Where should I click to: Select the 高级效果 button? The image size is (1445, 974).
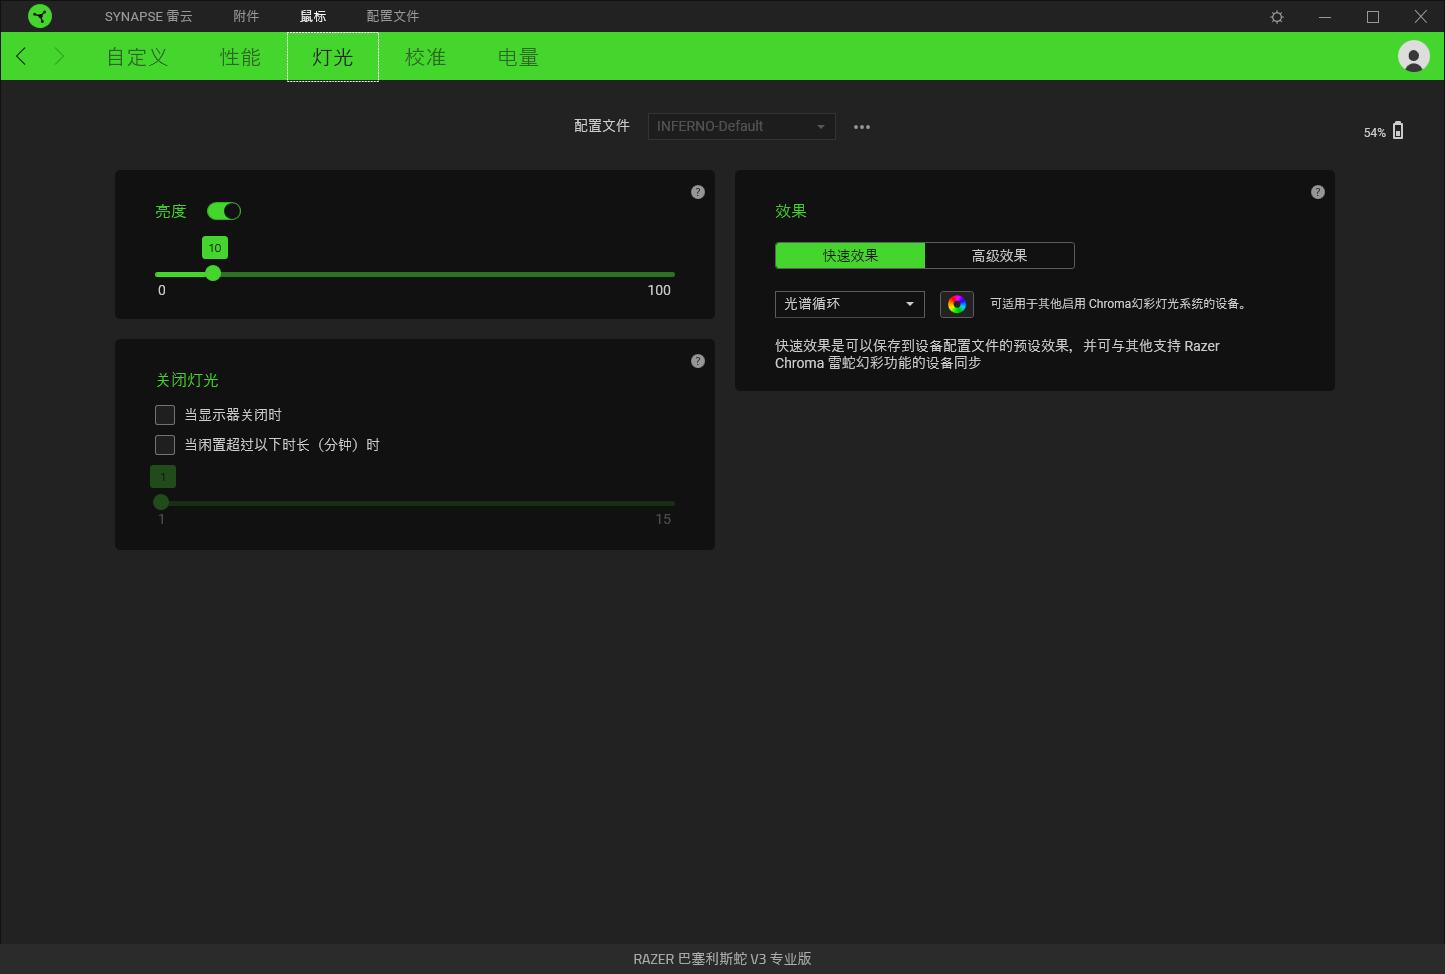click(999, 256)
